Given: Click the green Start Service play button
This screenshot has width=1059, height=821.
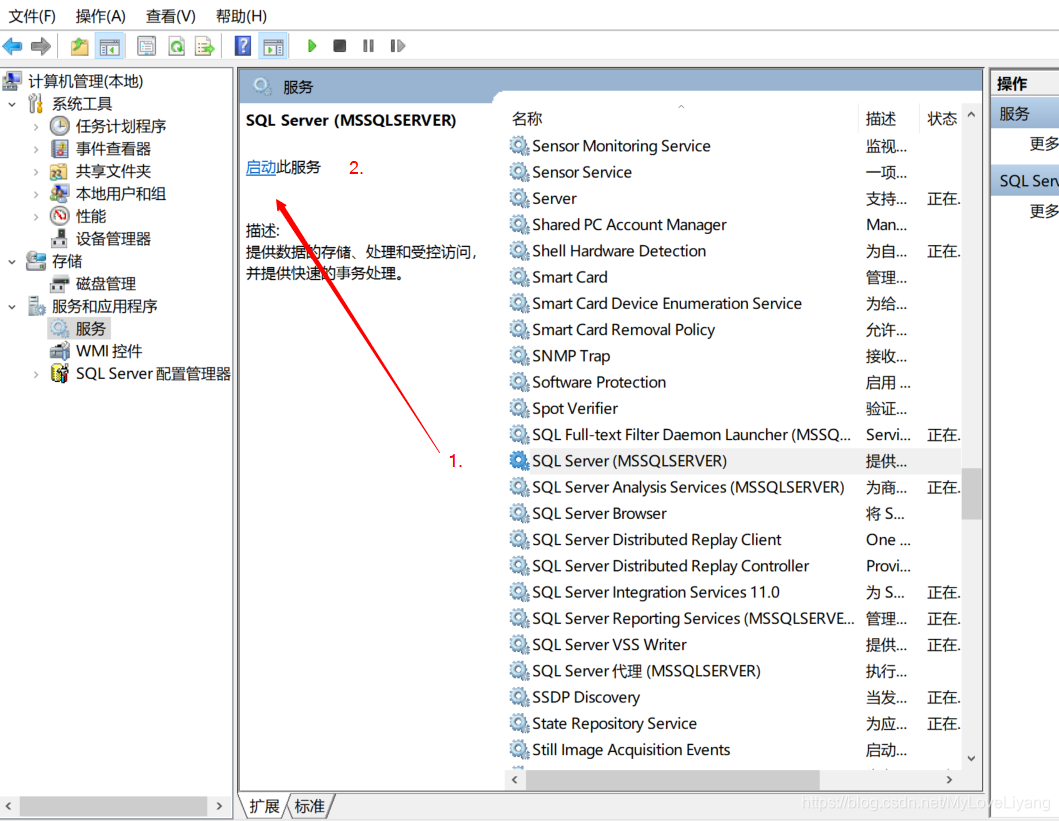Looking at the screenshot, I should click(311, 46).
